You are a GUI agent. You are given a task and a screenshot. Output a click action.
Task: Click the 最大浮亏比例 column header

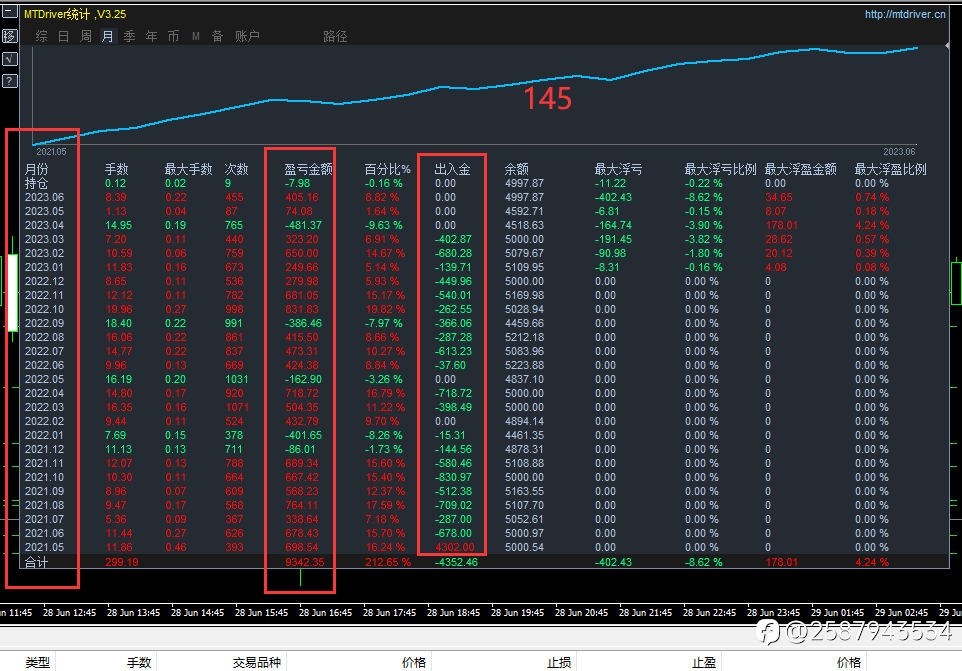(x=720, y=169)
